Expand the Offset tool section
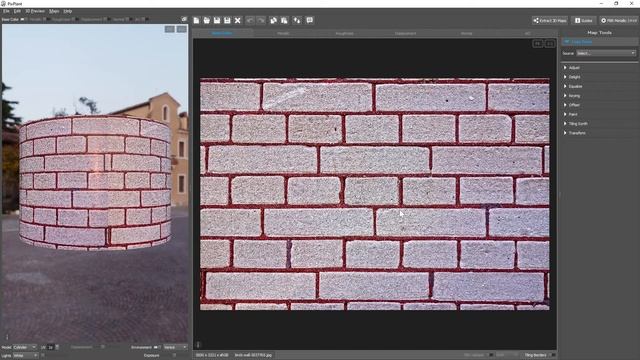 pyautogui.click(x=599, y=105)
